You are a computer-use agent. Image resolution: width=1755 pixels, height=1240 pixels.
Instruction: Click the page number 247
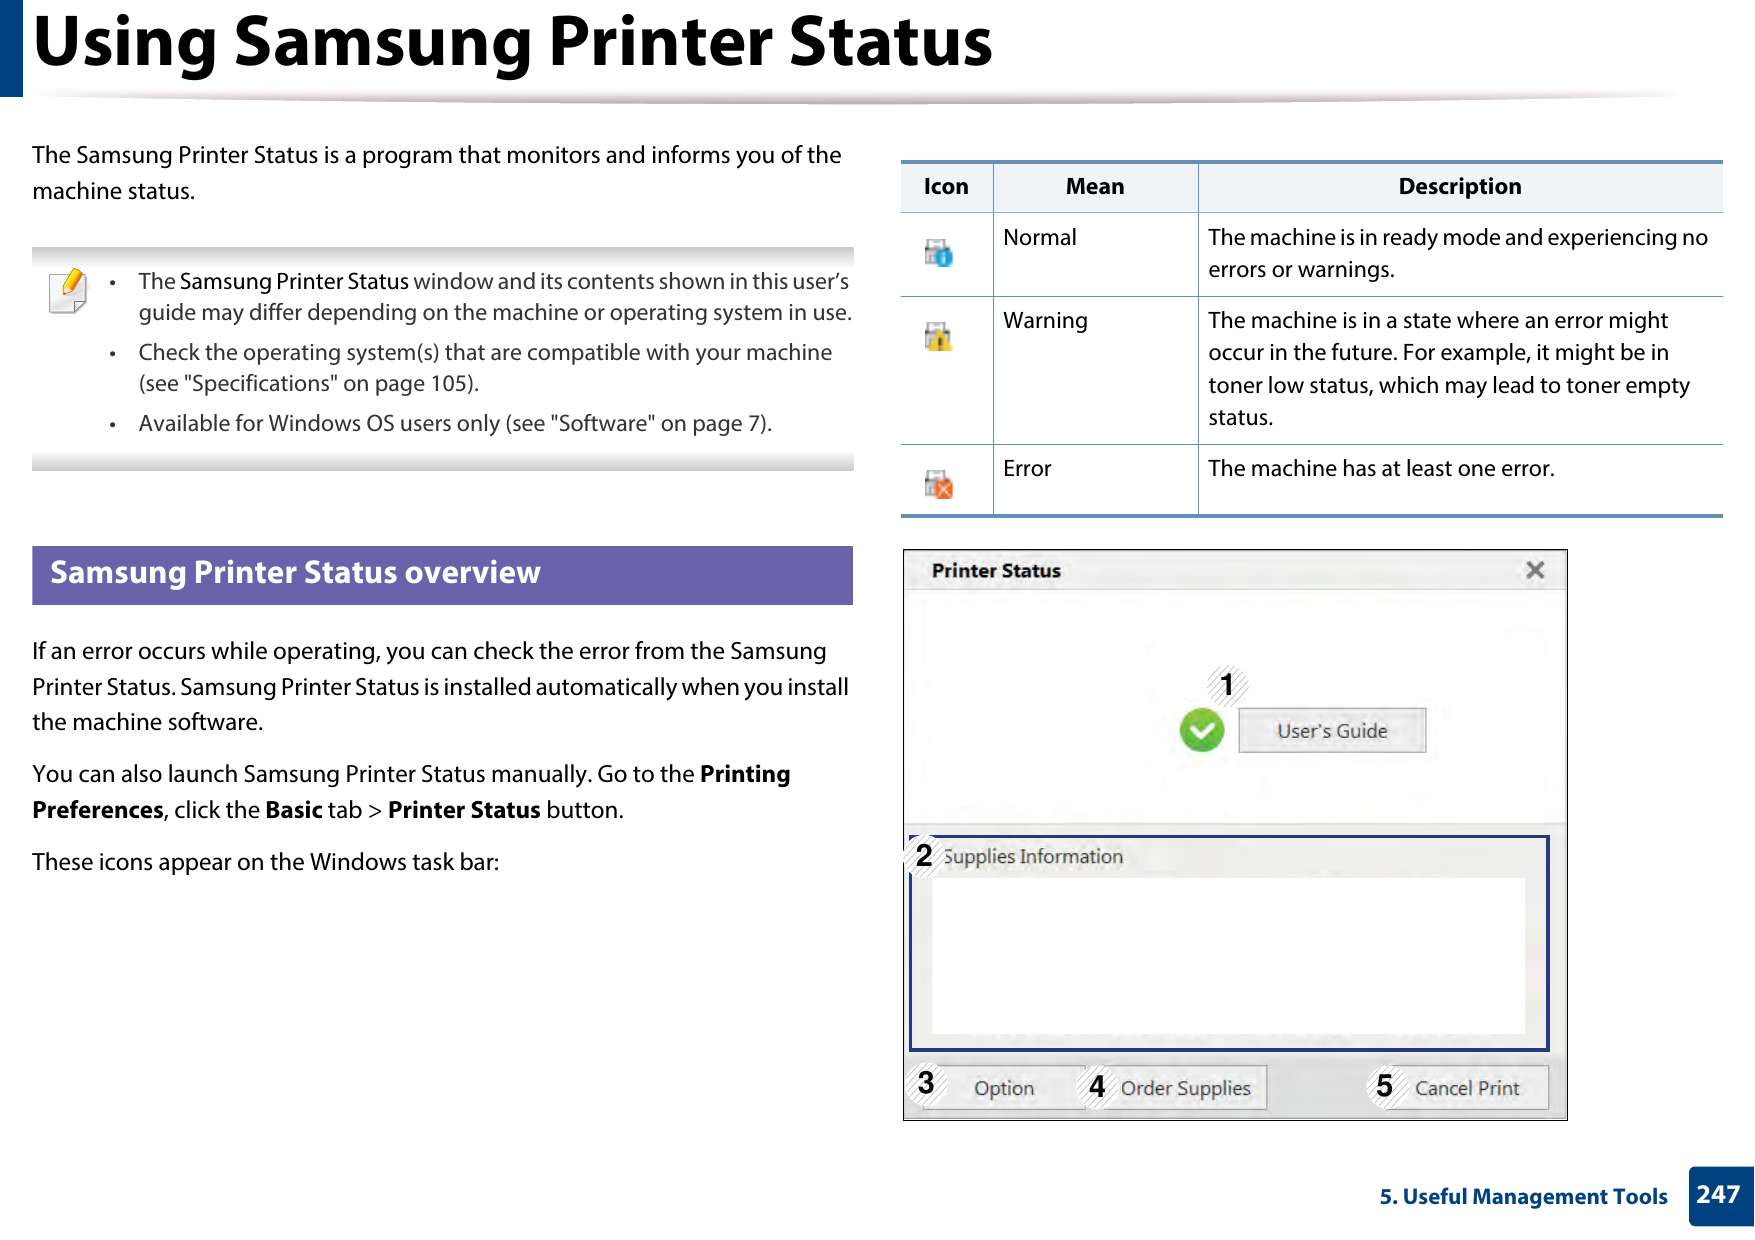click(1718, 1195)
